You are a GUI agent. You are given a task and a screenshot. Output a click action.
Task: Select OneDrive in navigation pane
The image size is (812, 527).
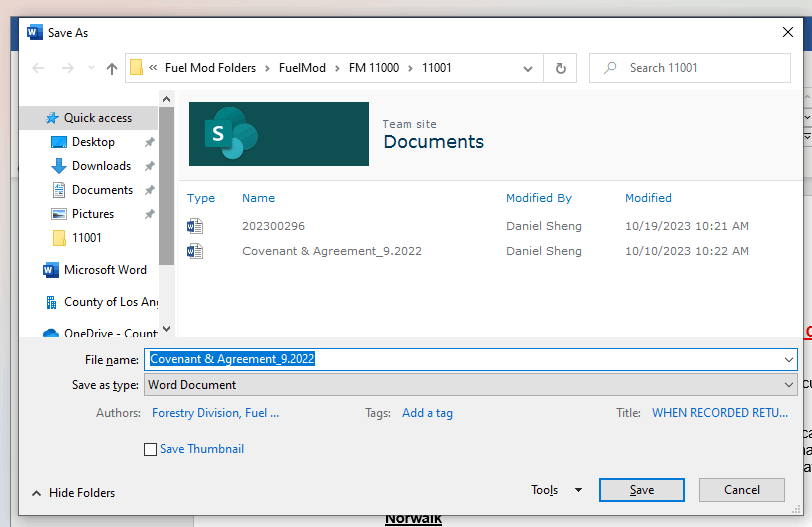[x=100, y=333]
